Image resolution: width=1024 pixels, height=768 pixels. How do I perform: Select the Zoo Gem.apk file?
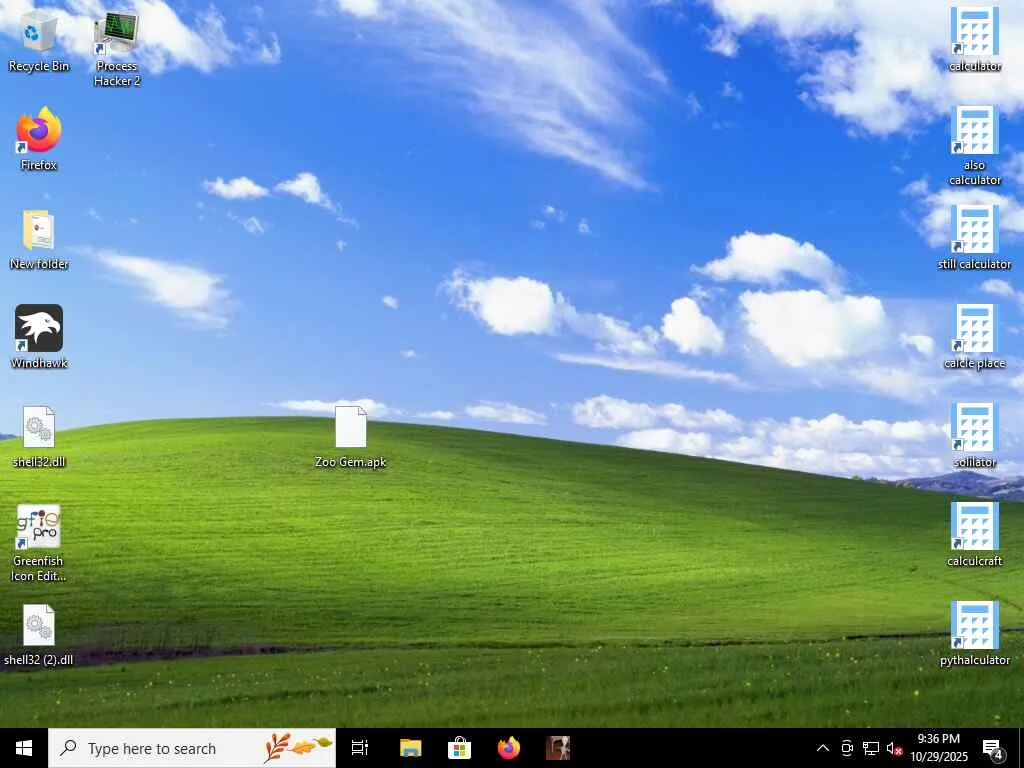pos(351,436)
